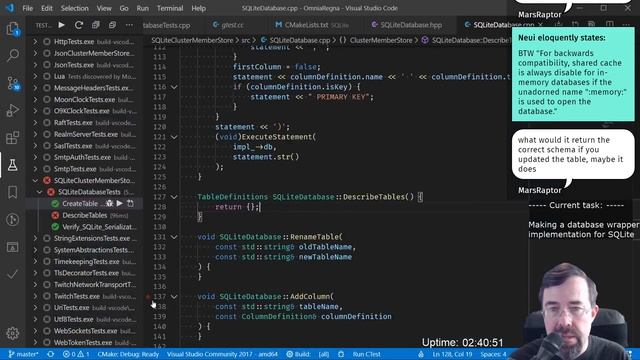
Task: Click Visual Studio Community 2017 kit selector
Action: pyautogui.click(x=222, y=354)
